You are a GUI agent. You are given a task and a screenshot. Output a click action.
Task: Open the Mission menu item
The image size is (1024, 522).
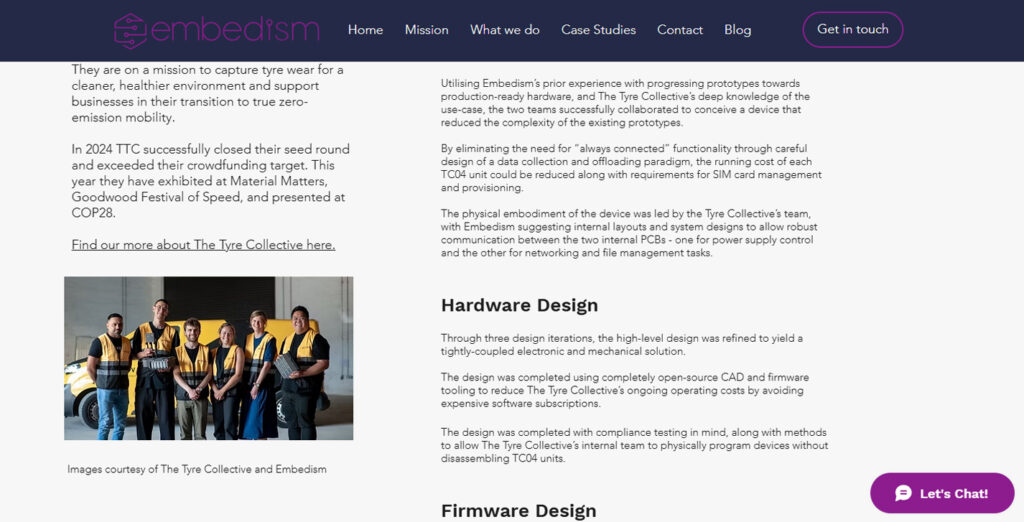coord(426,30)
